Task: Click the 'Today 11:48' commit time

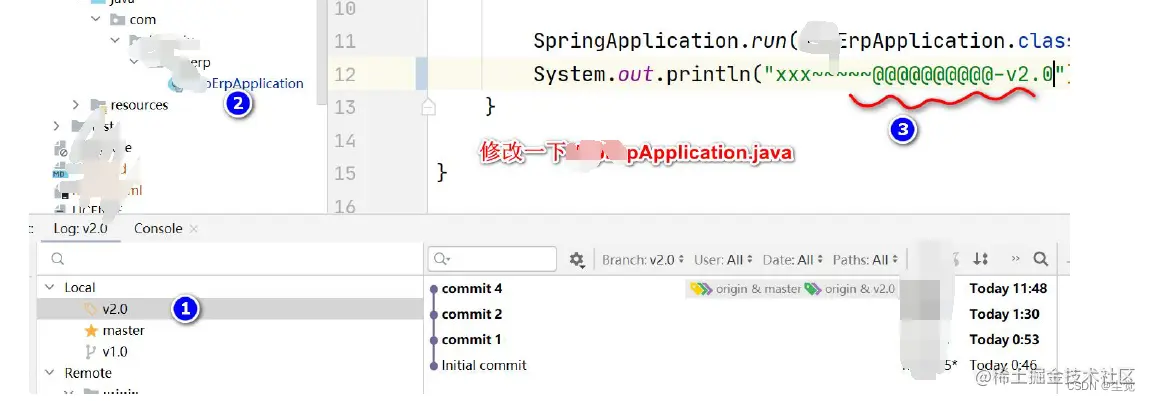Action: [1008, 289]
